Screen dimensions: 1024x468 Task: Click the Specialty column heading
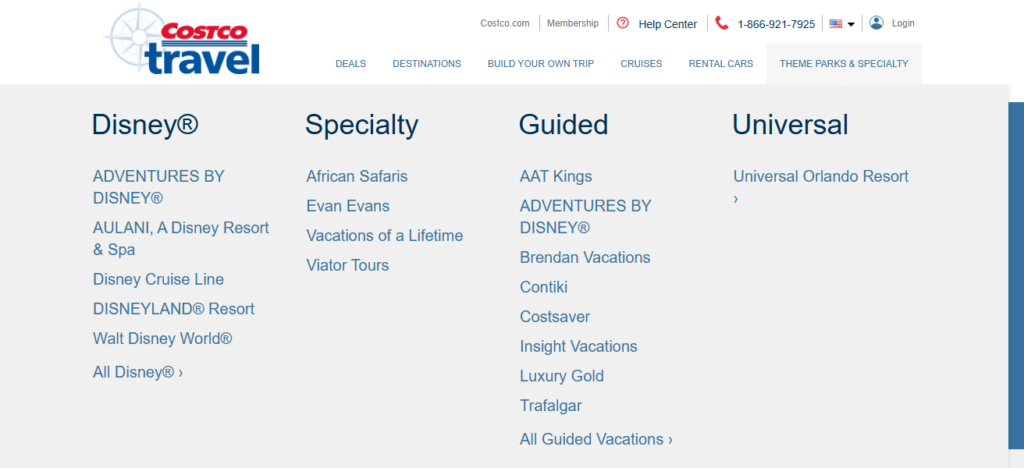[x=362, y=124]
